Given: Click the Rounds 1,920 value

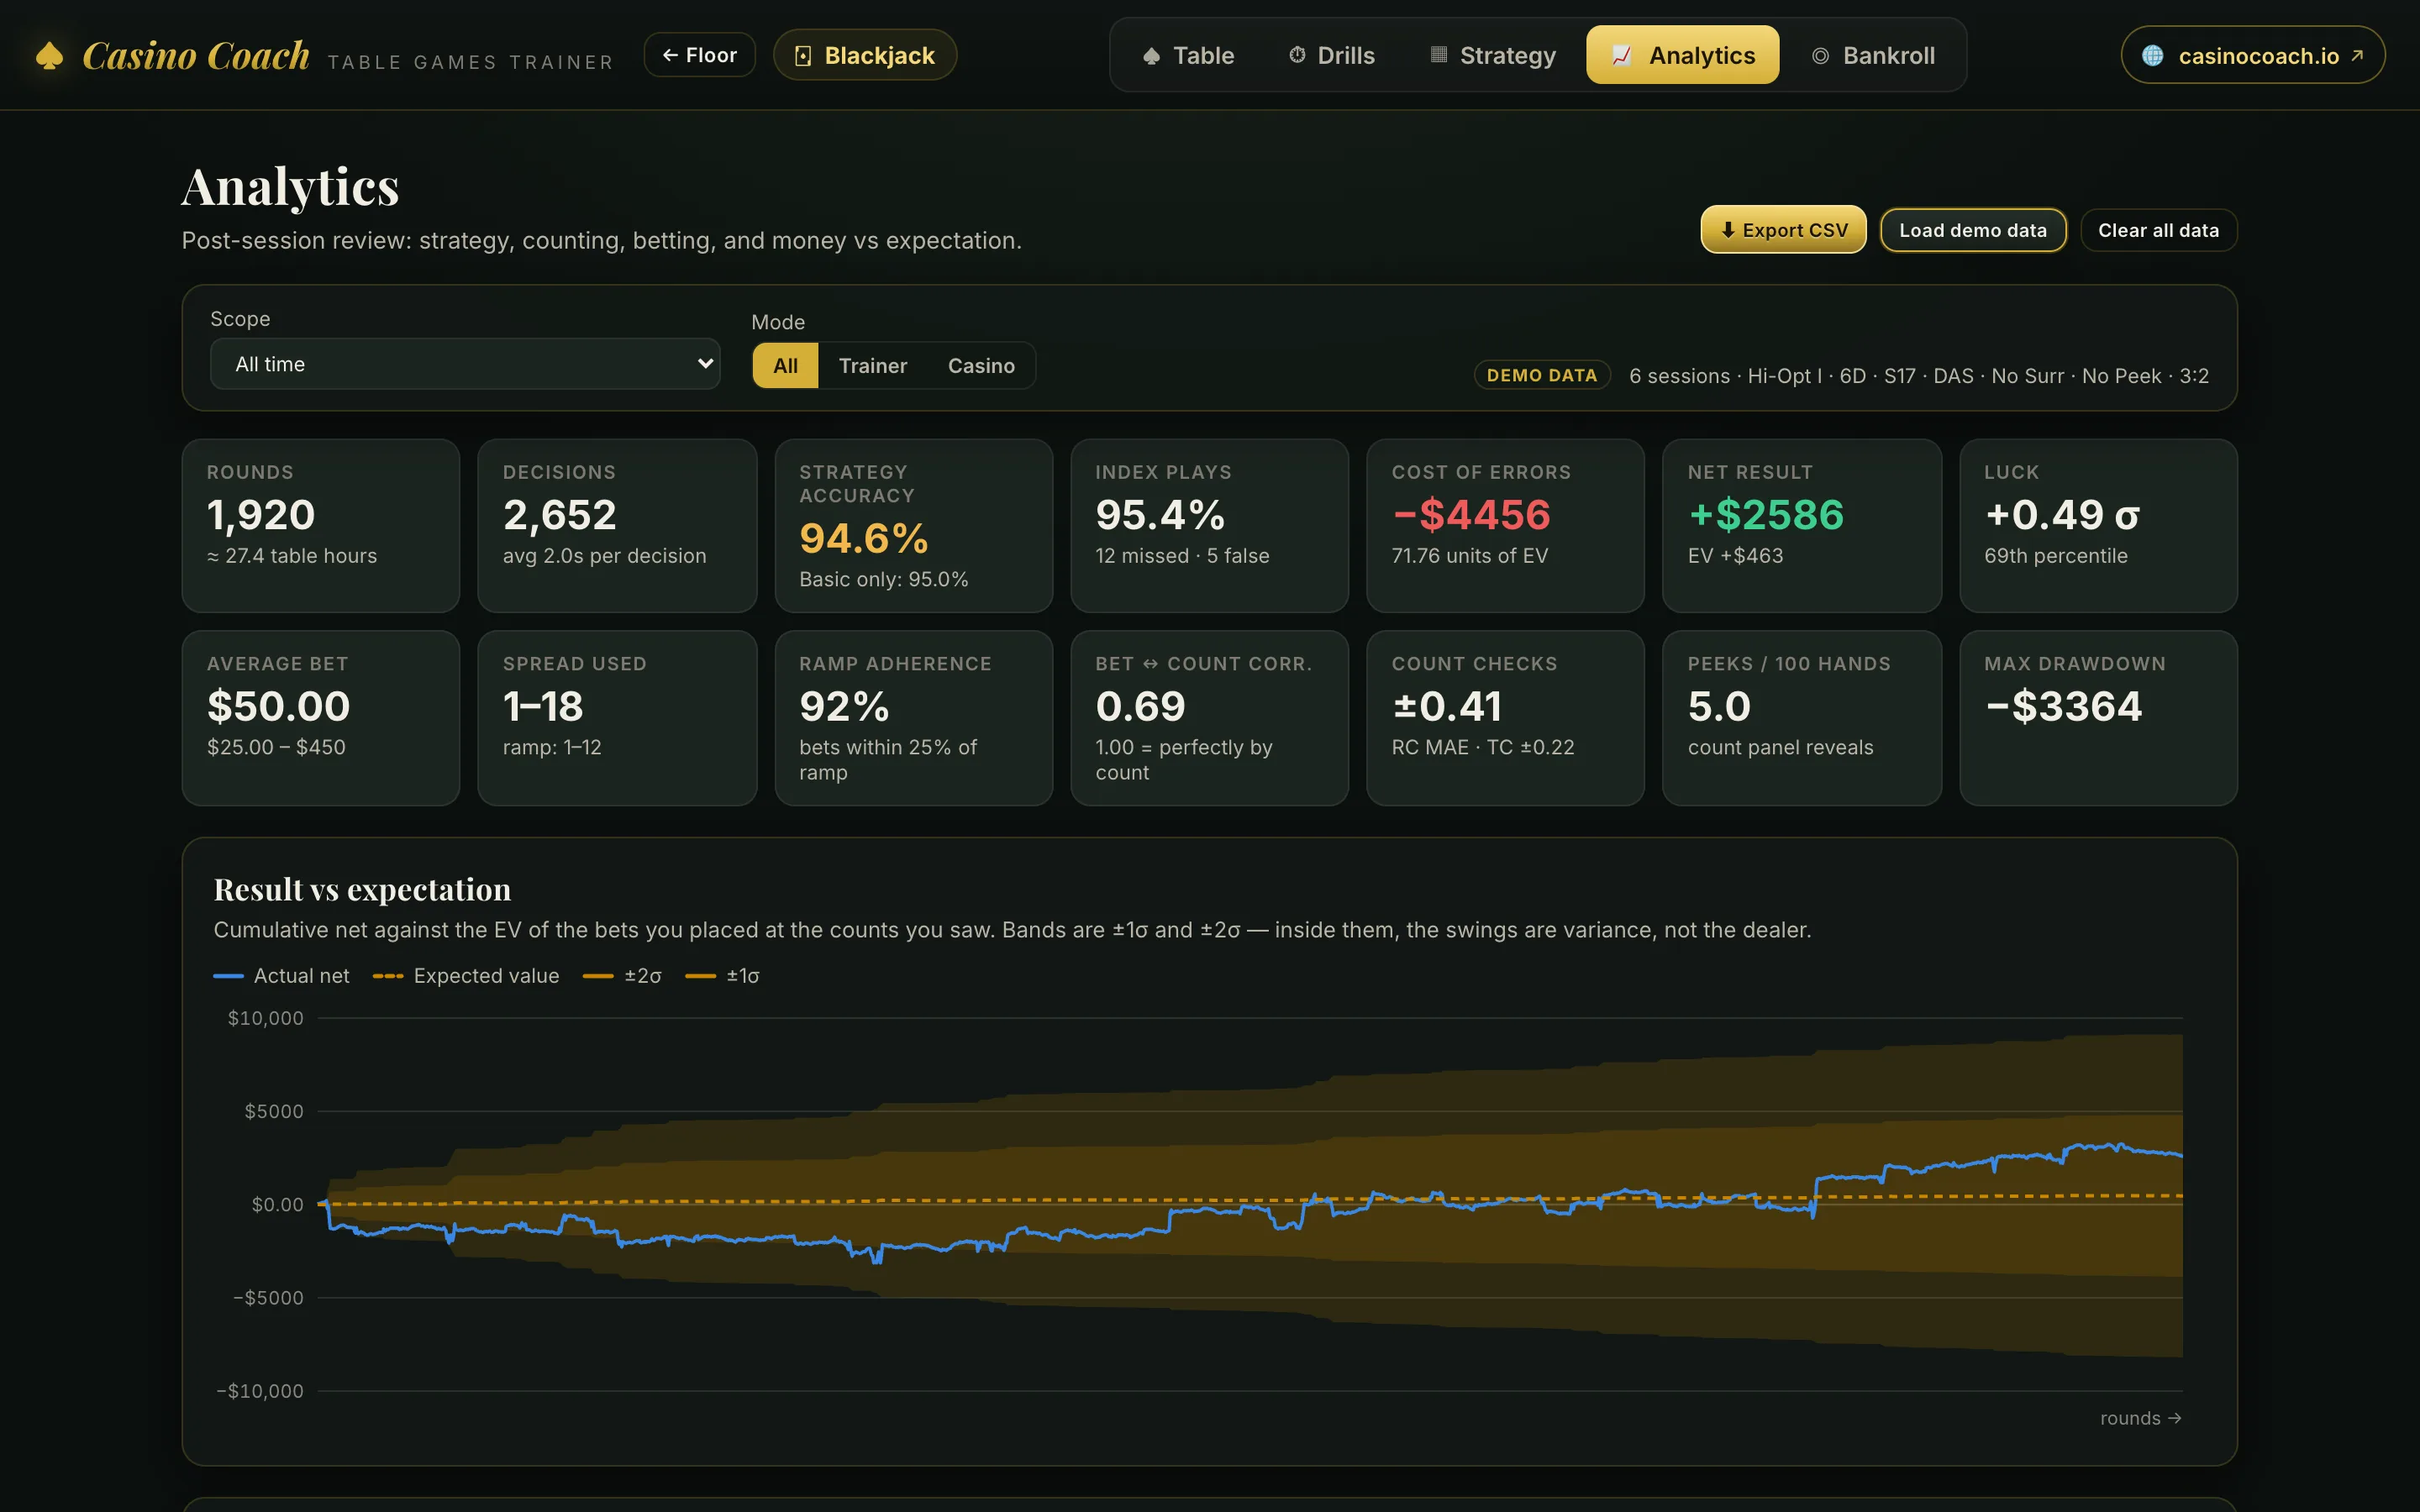Looking at the screenshot, I should click(261, 515).
